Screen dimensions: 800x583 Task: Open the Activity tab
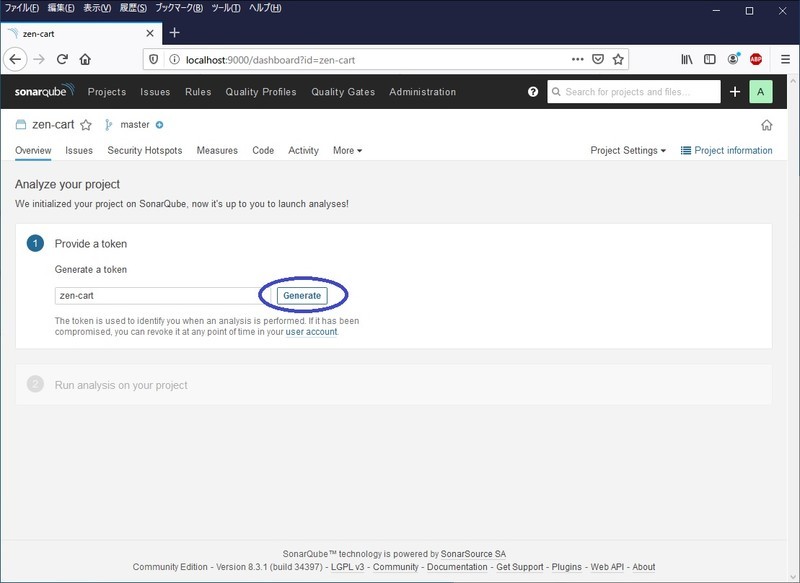303,150
